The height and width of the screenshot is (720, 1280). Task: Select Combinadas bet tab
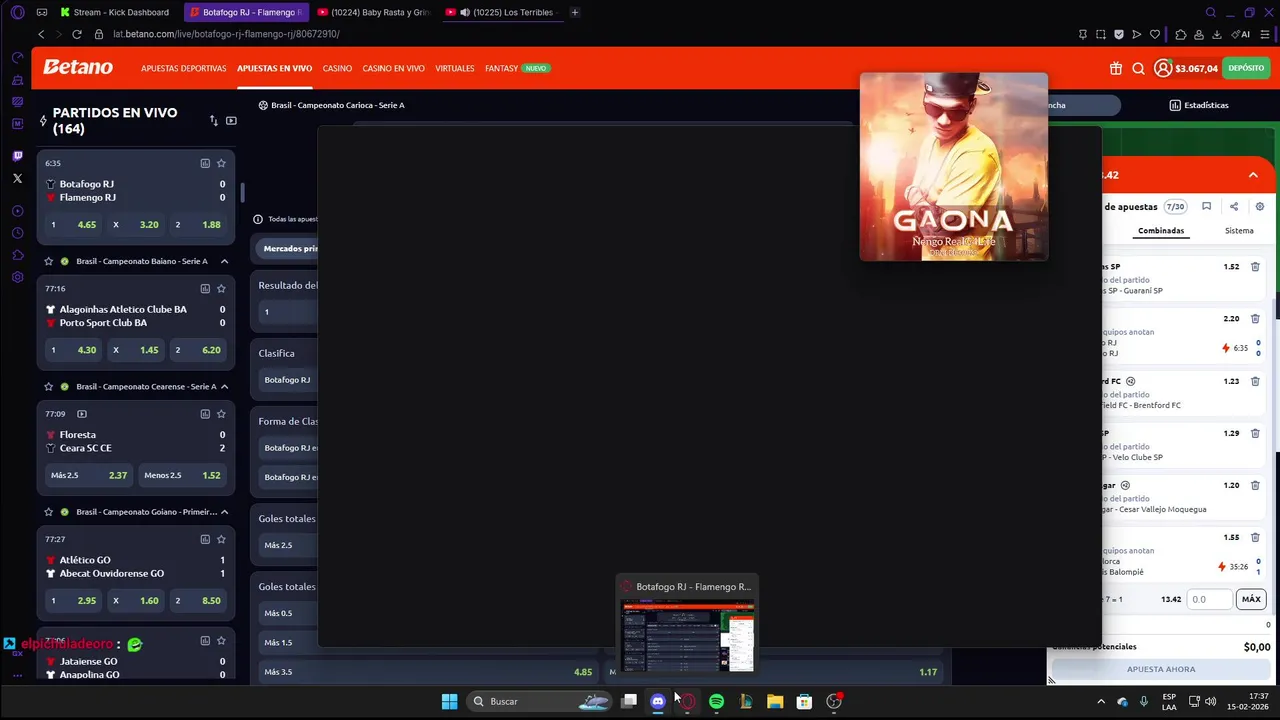click(x=1161, y=231)
